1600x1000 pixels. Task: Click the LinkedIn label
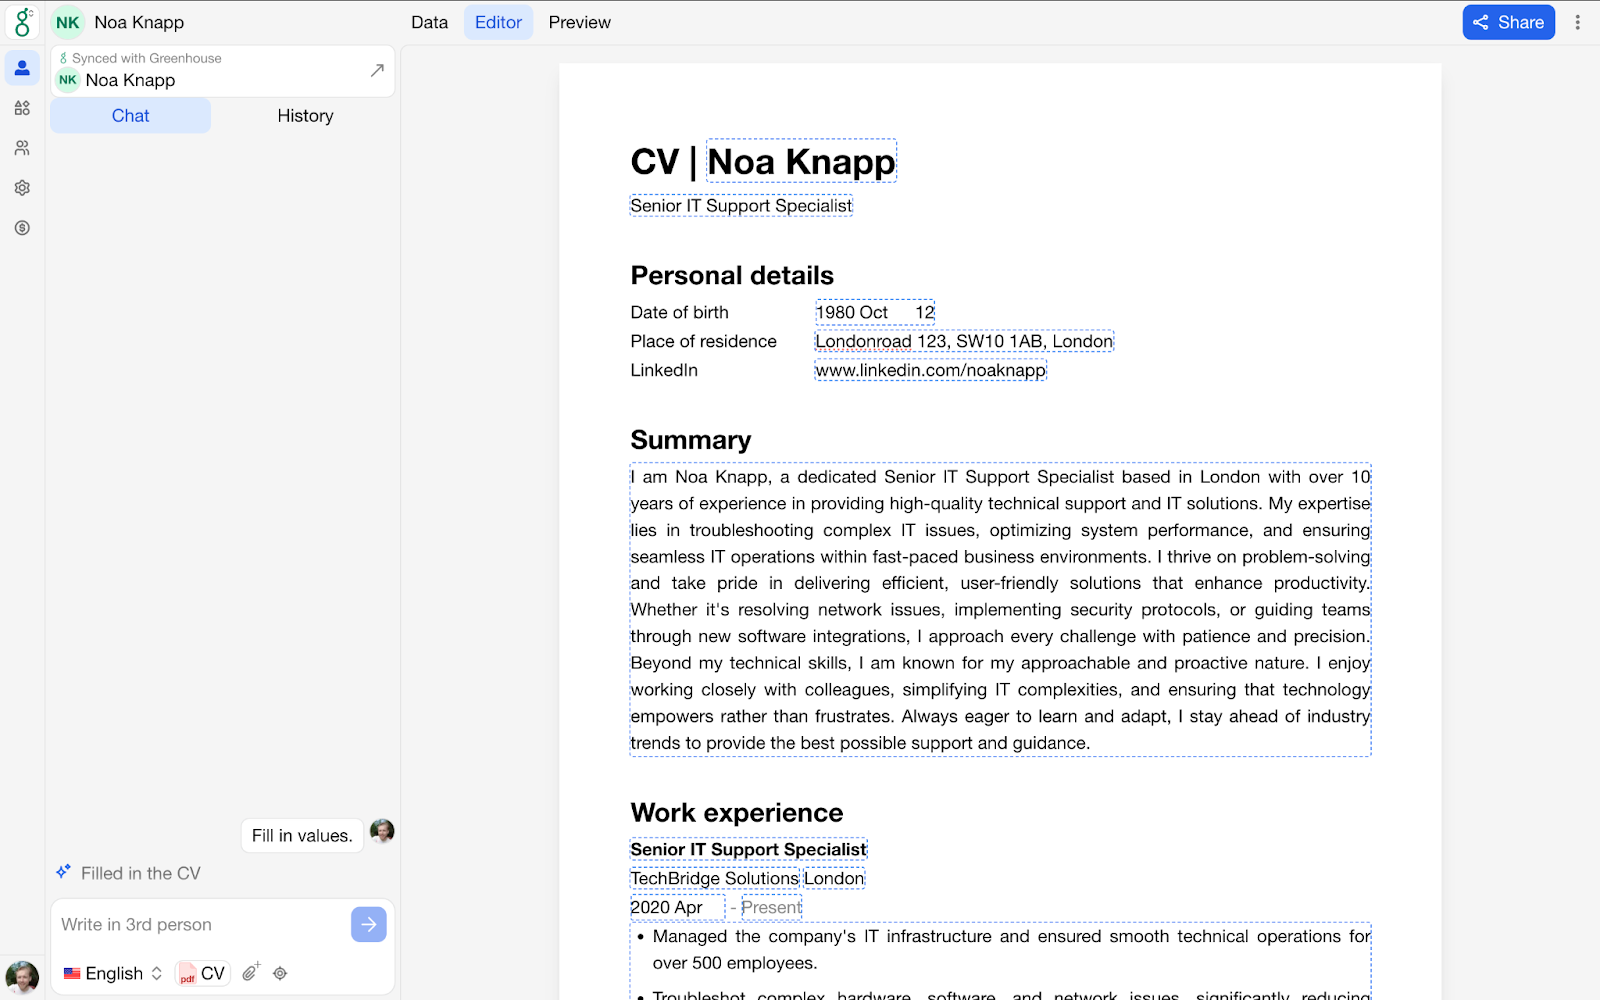pos(664,370)
